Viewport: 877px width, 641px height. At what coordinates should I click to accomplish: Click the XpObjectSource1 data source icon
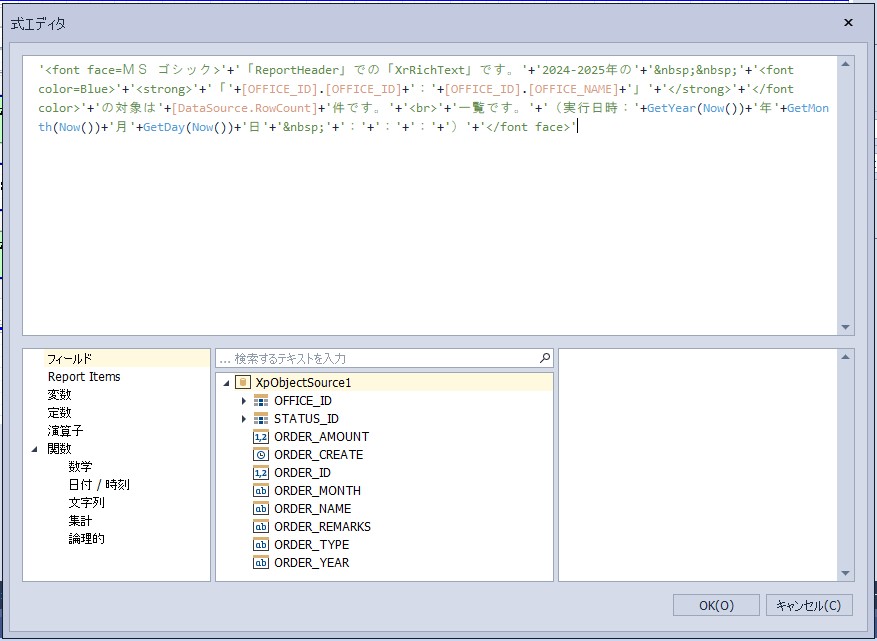244,383
